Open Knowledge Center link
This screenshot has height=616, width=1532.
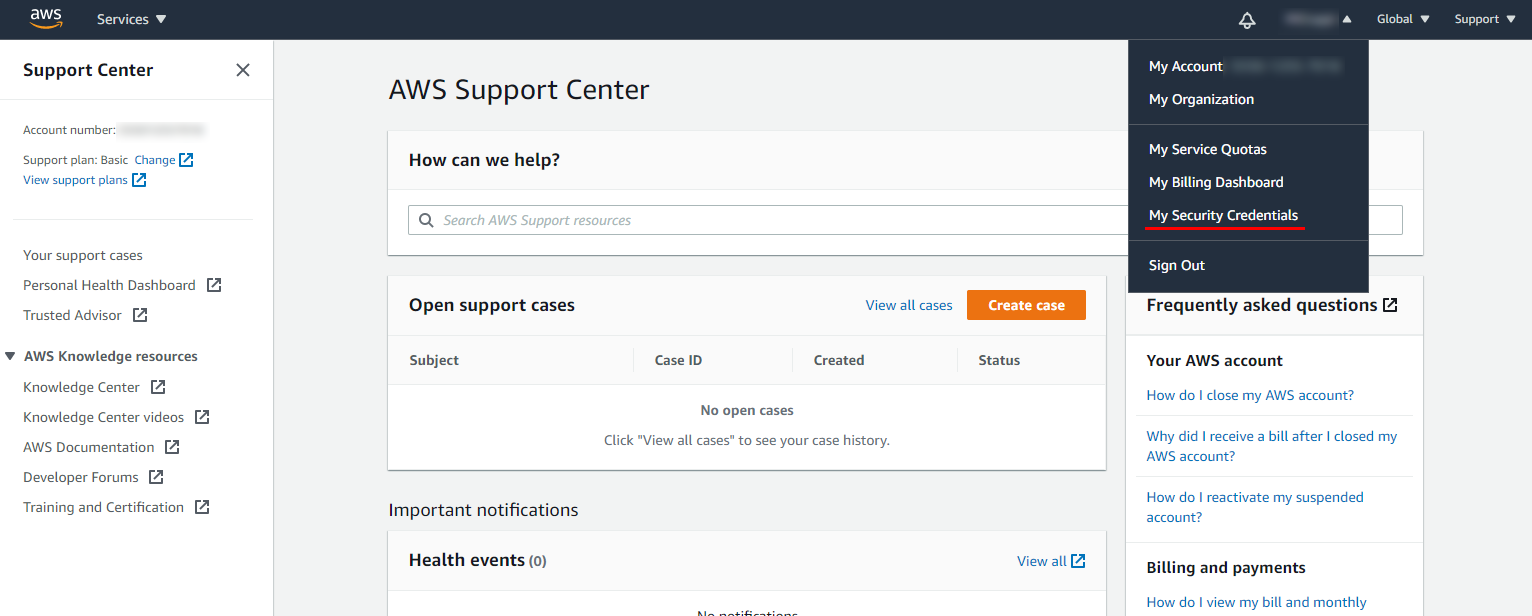pos(81,387)
